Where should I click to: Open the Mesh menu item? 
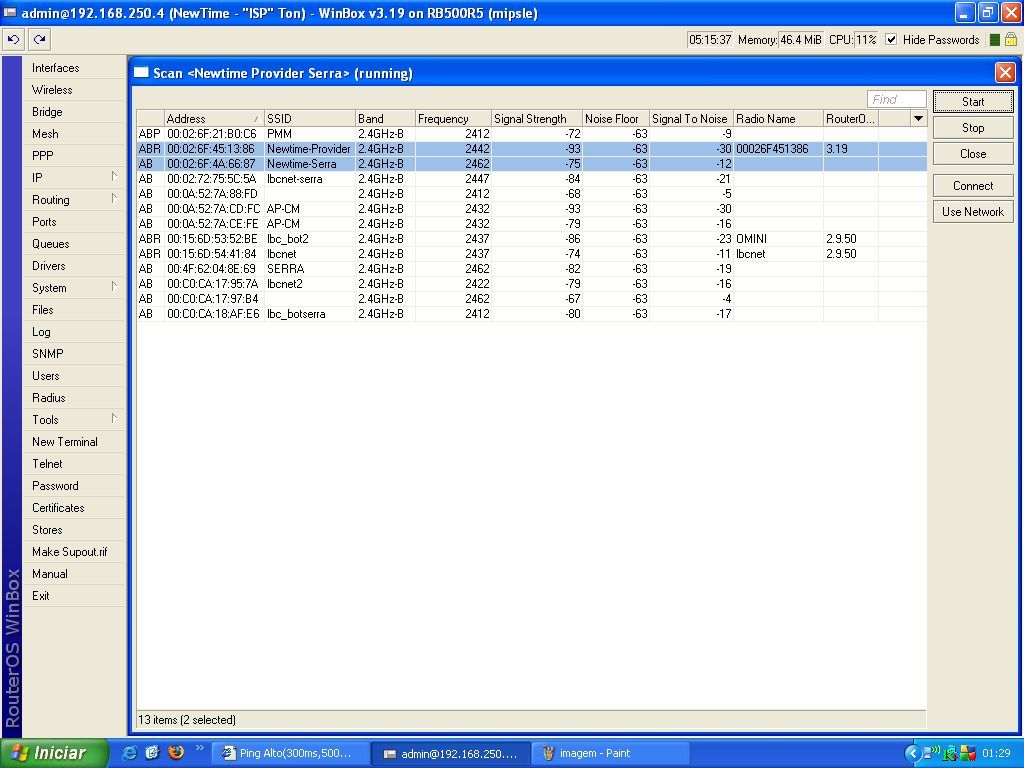click(74, 134)
